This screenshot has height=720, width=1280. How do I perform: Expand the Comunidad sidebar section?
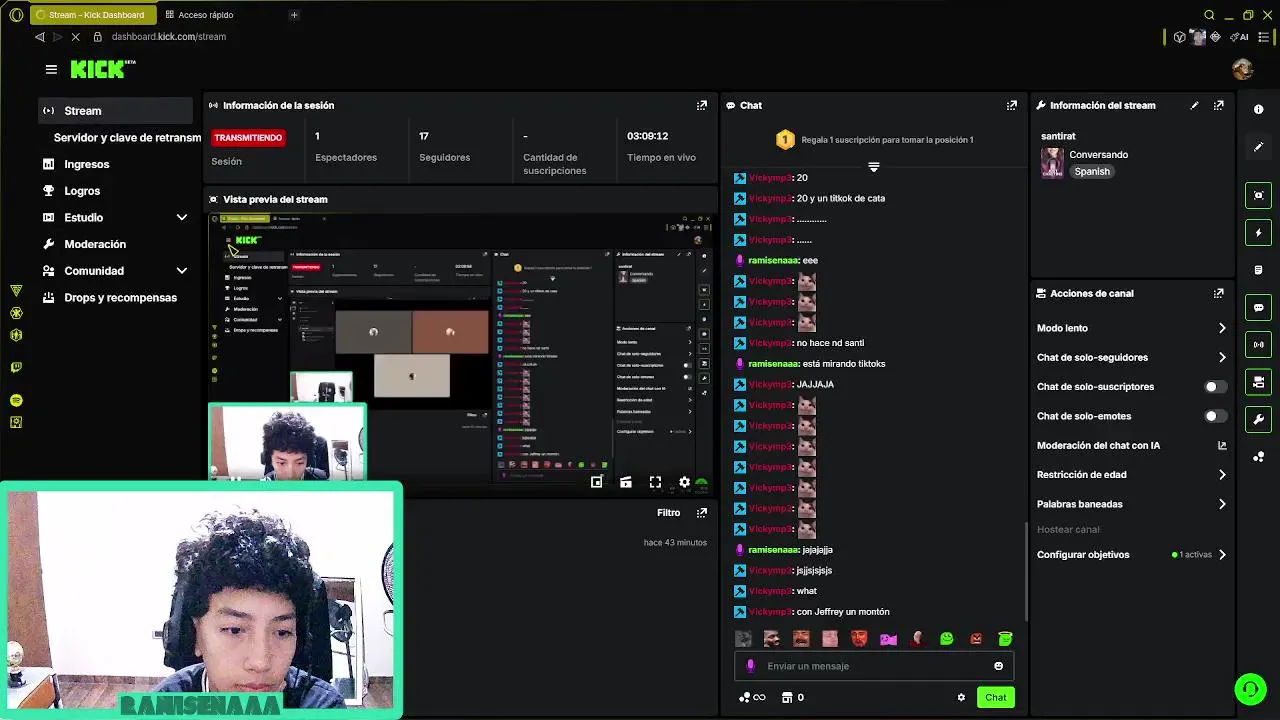coord(181,271)
